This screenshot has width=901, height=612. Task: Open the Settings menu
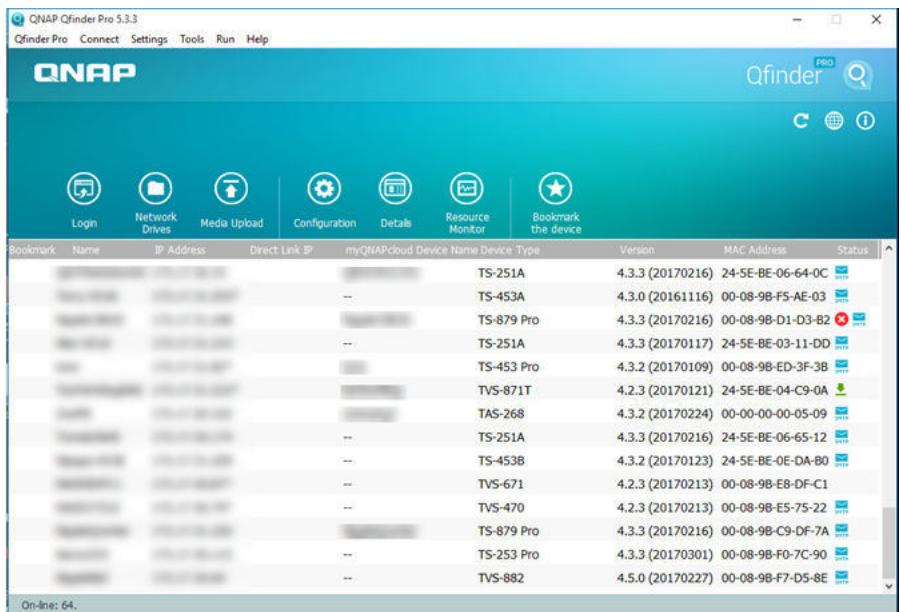point(149,39)
